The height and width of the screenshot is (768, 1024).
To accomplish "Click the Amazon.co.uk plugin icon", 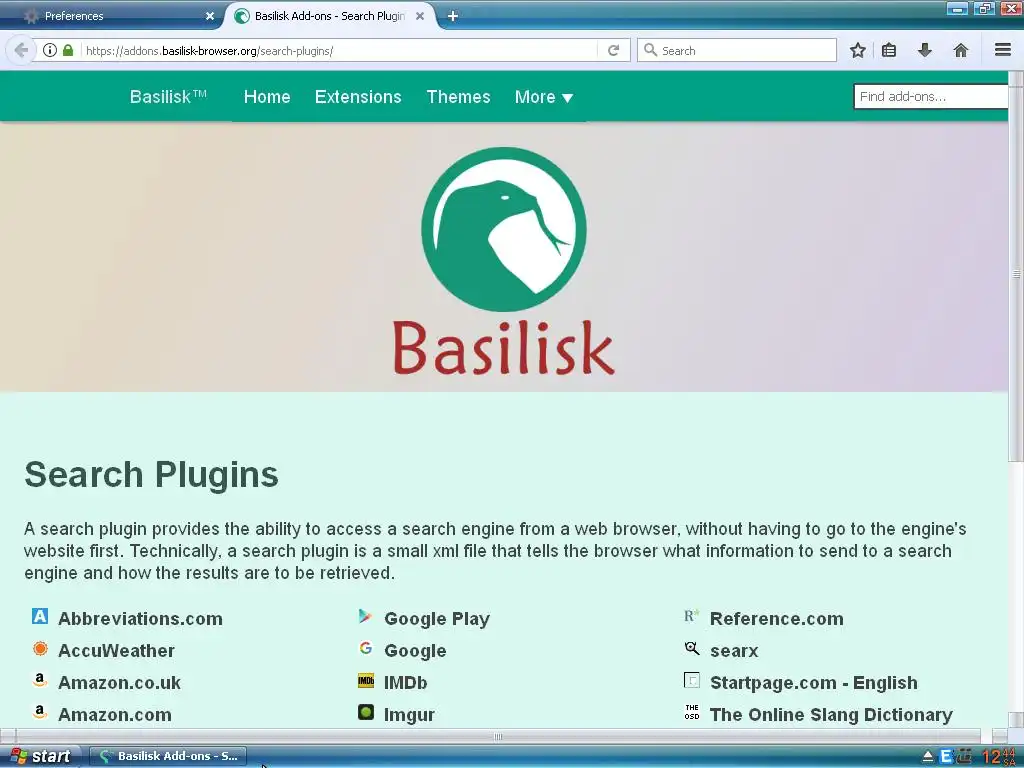I will pos(40,680).
